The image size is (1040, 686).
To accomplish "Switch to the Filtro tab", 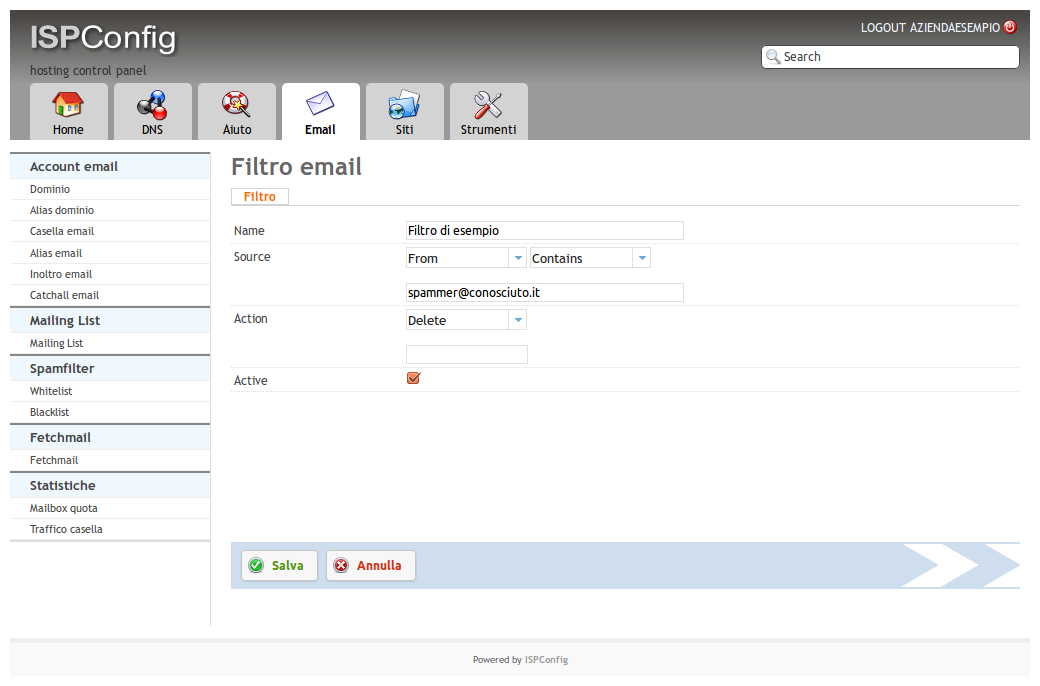I will coord(259,196).
